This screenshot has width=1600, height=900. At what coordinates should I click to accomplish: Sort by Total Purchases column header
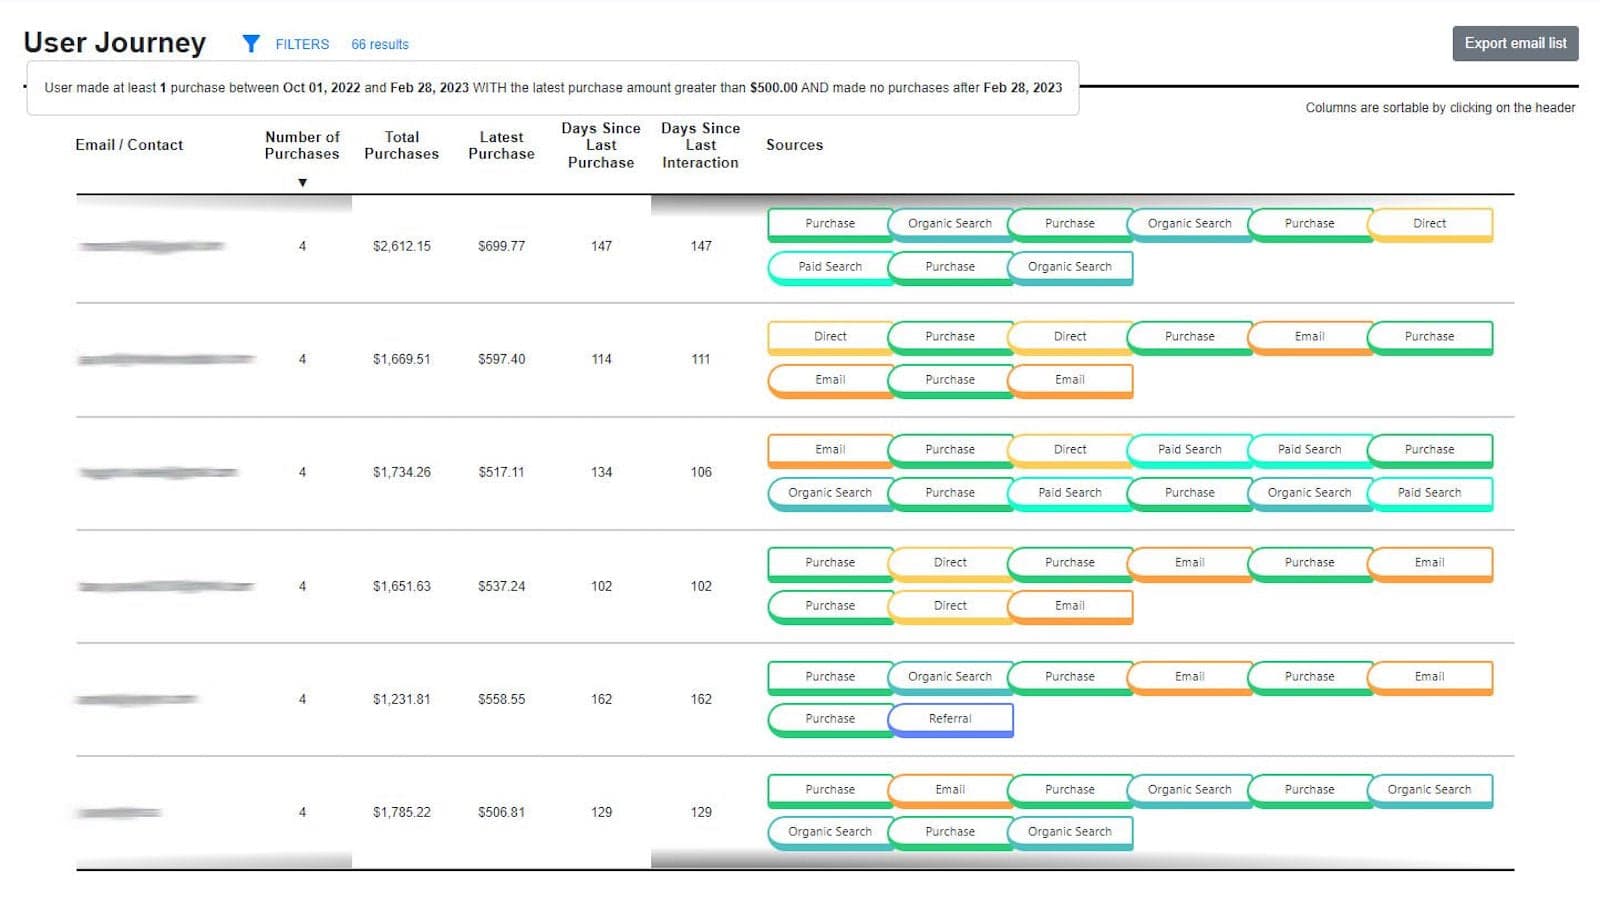(401, 145)
